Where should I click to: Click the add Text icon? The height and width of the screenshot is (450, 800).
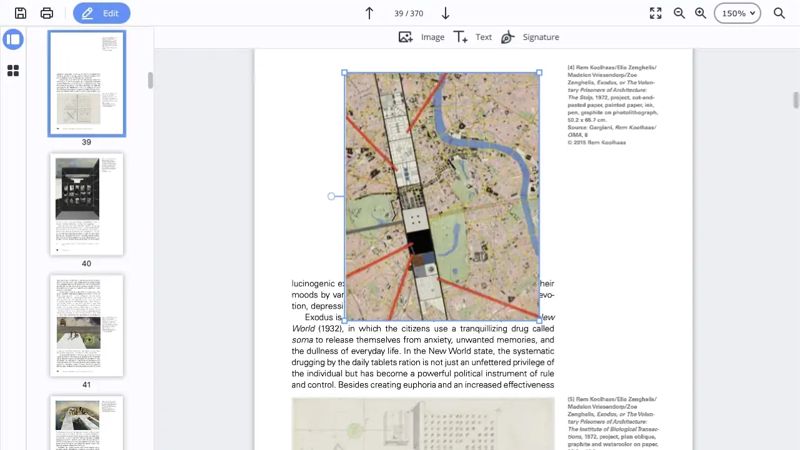coord(460,37)
